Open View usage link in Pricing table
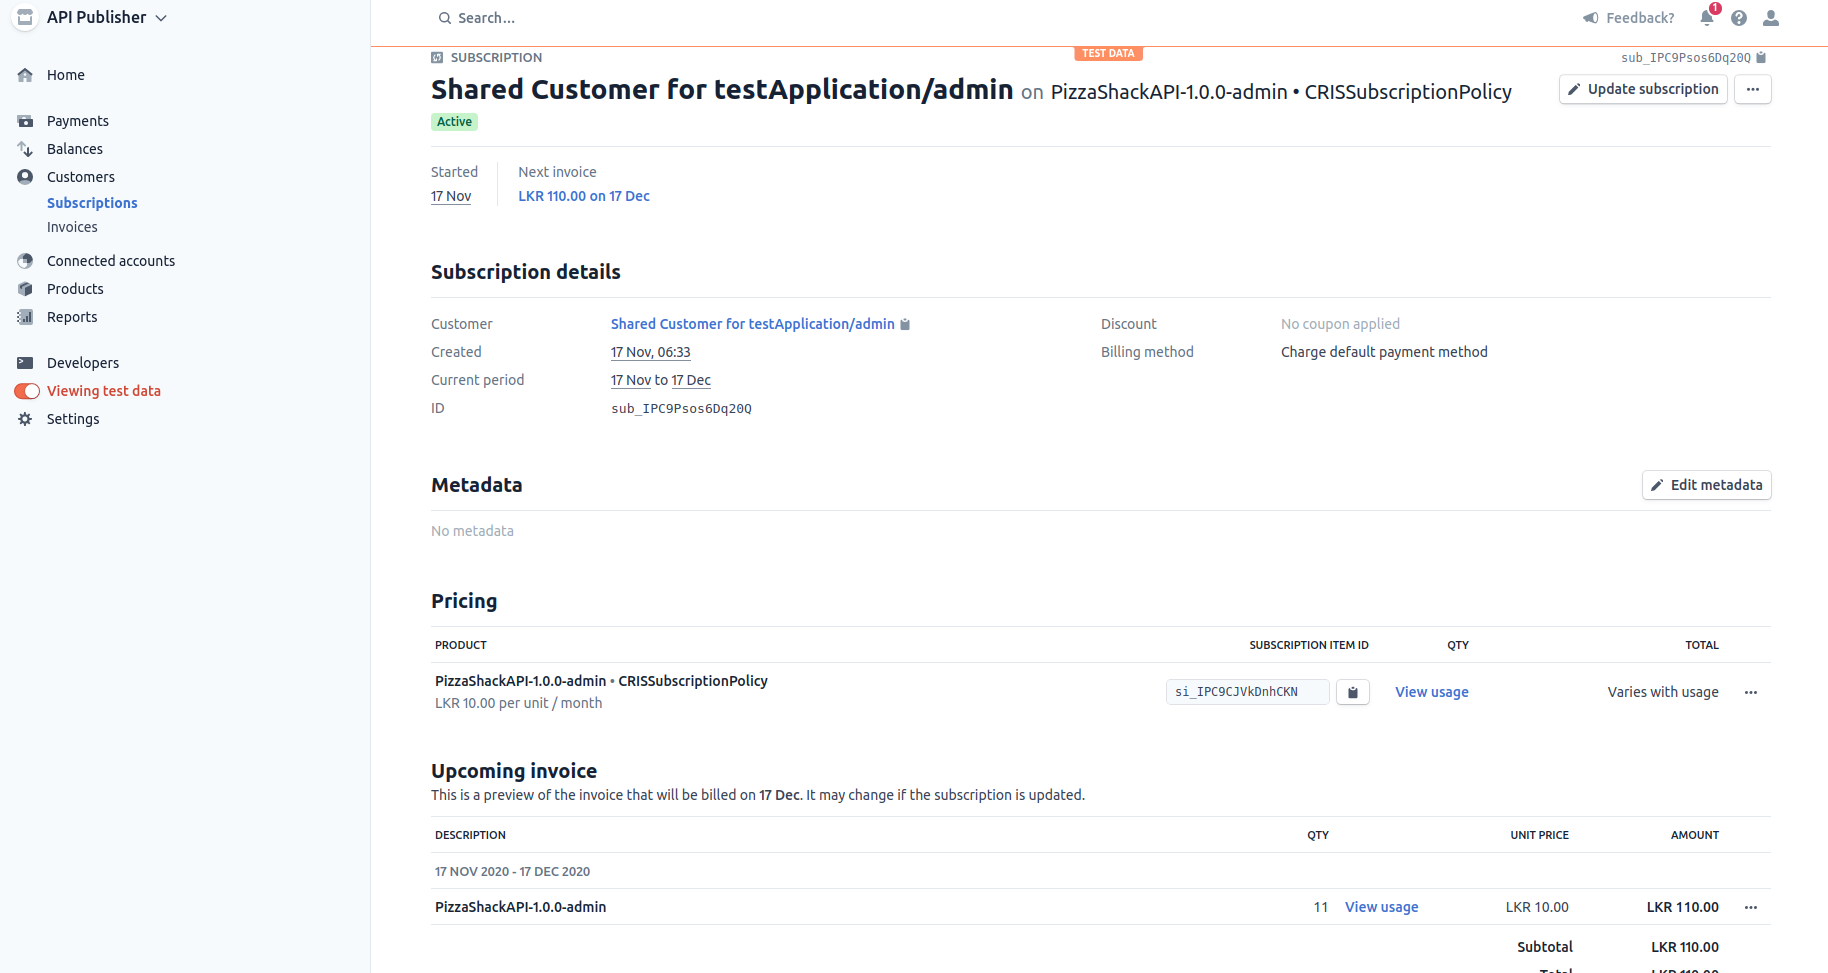Viewport: 1828px width, 973px height. point(1431,692)
